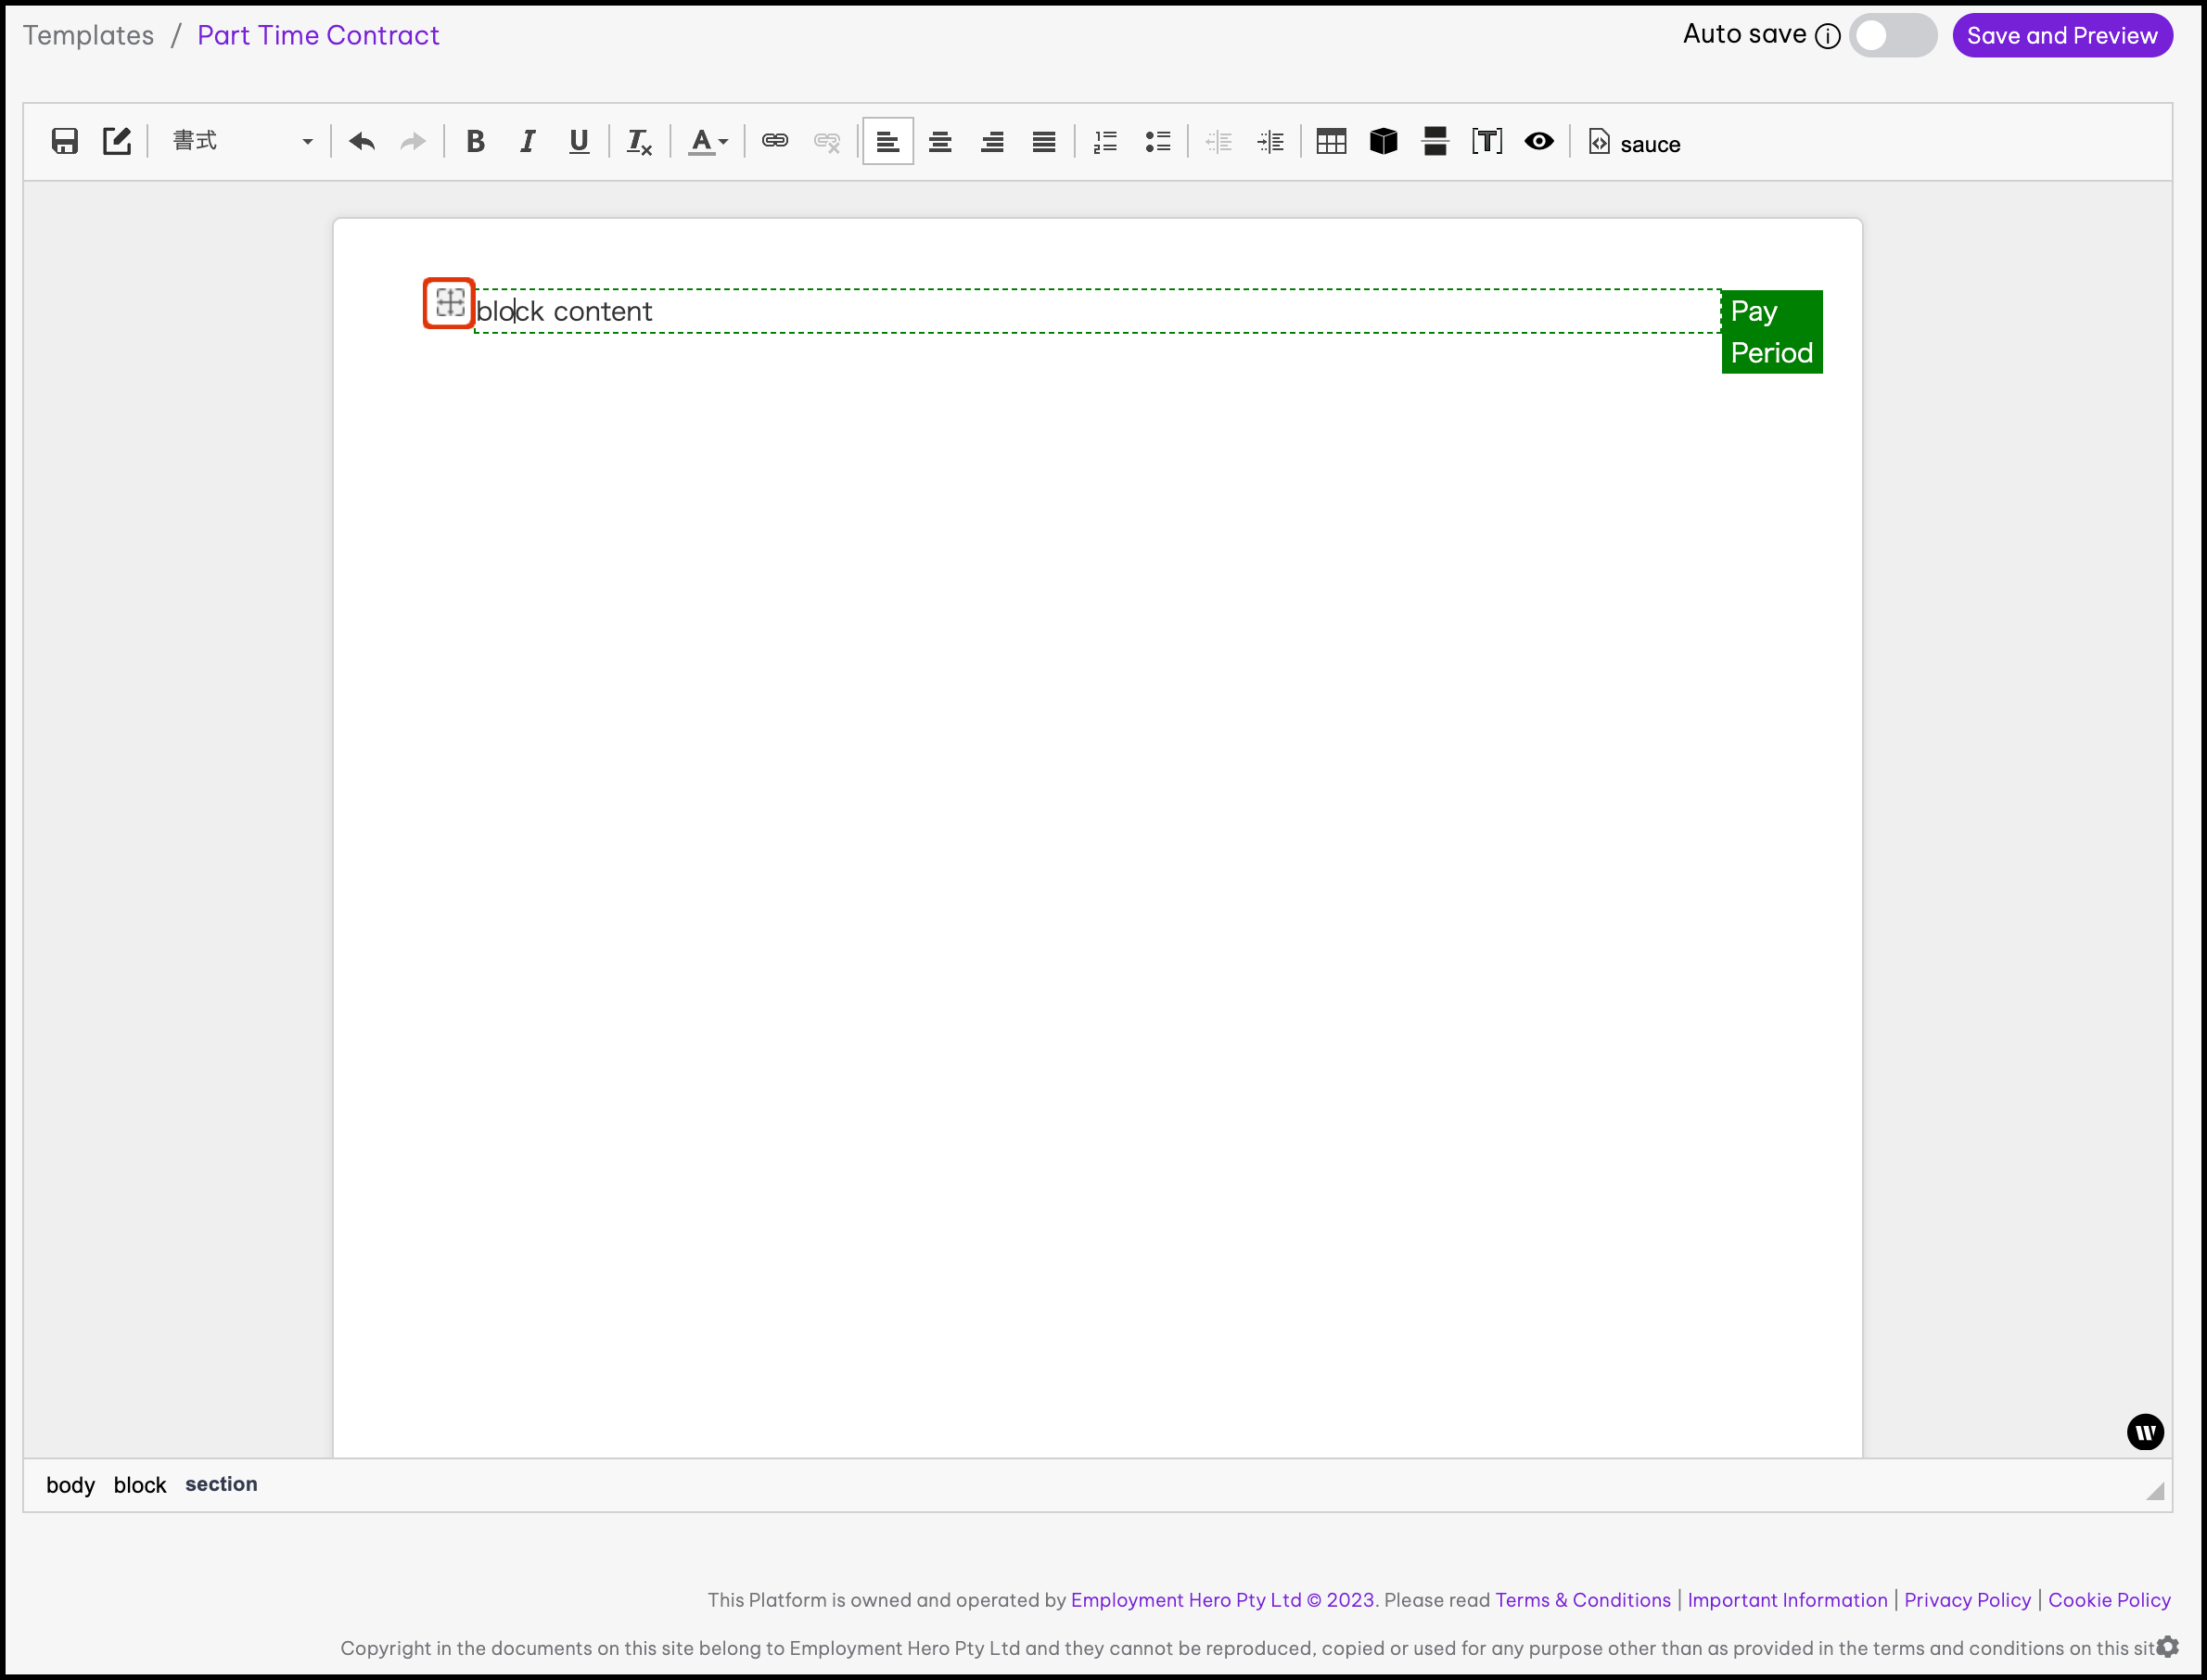
Task: Click the [T] placeholder icon
Action: (1487, 141)
